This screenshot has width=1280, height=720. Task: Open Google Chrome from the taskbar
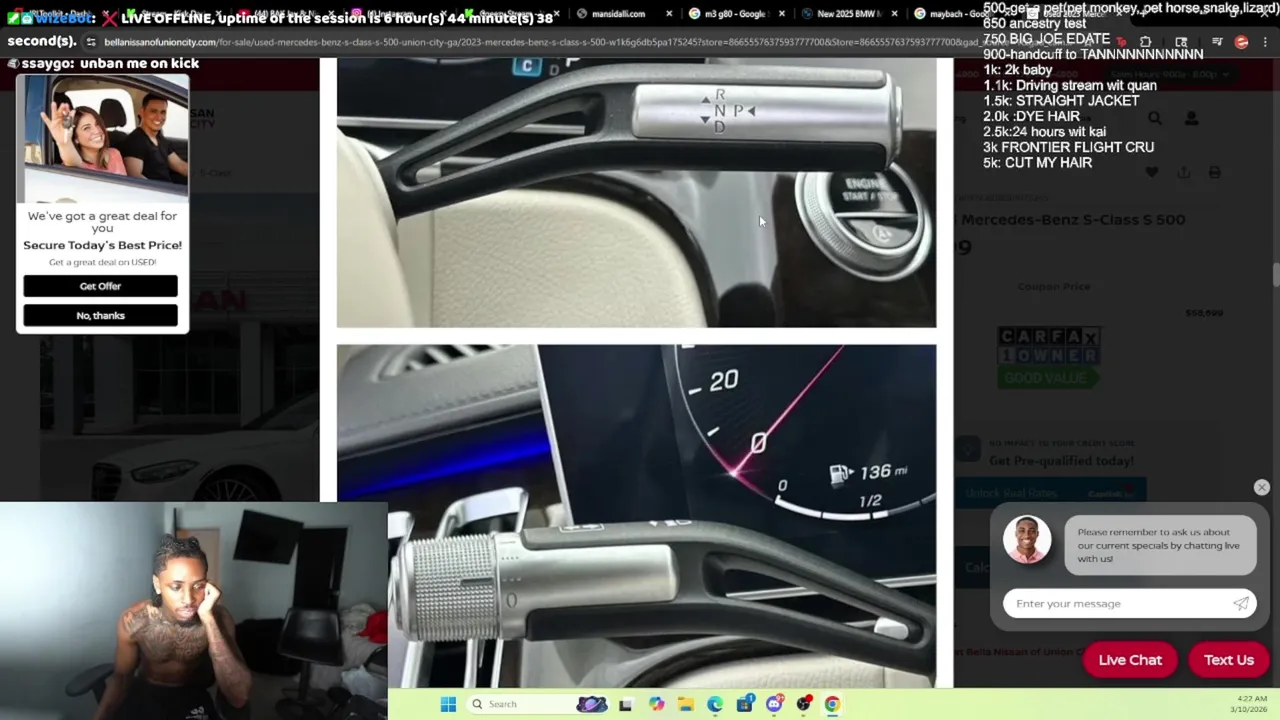[x=832, y=704]
